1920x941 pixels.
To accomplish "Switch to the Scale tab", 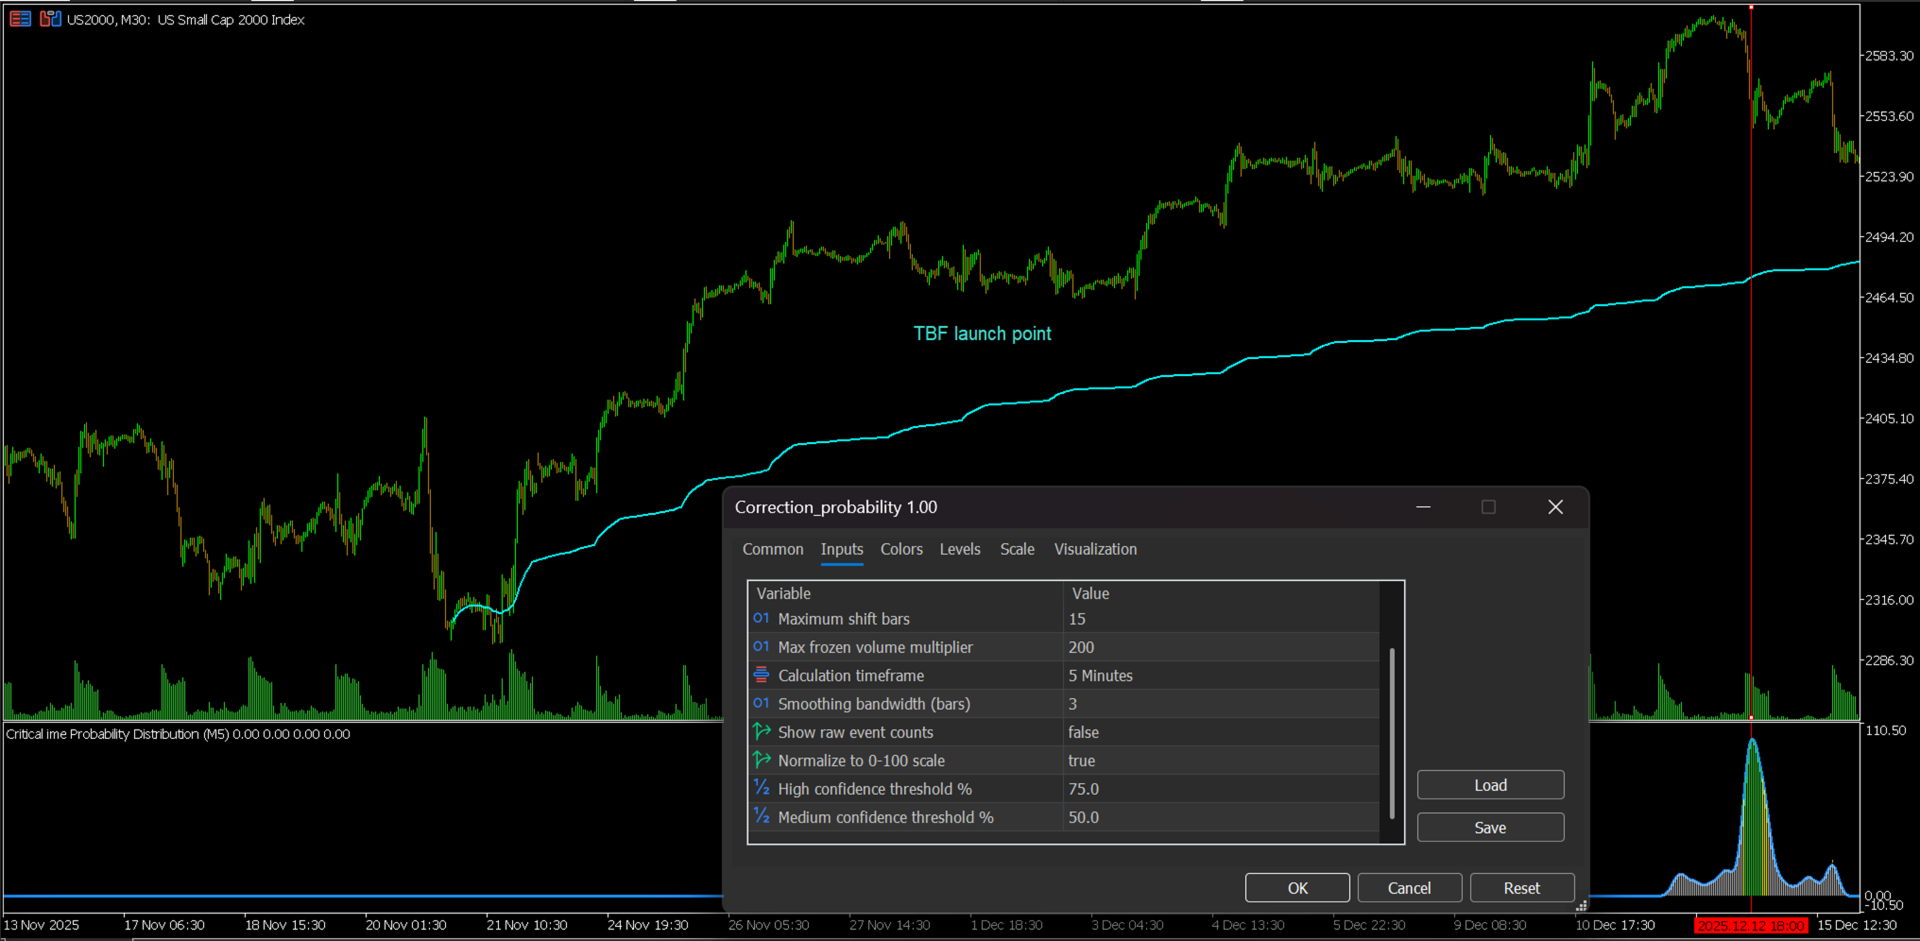I will pyautogui.click(x=1017, y=549).
